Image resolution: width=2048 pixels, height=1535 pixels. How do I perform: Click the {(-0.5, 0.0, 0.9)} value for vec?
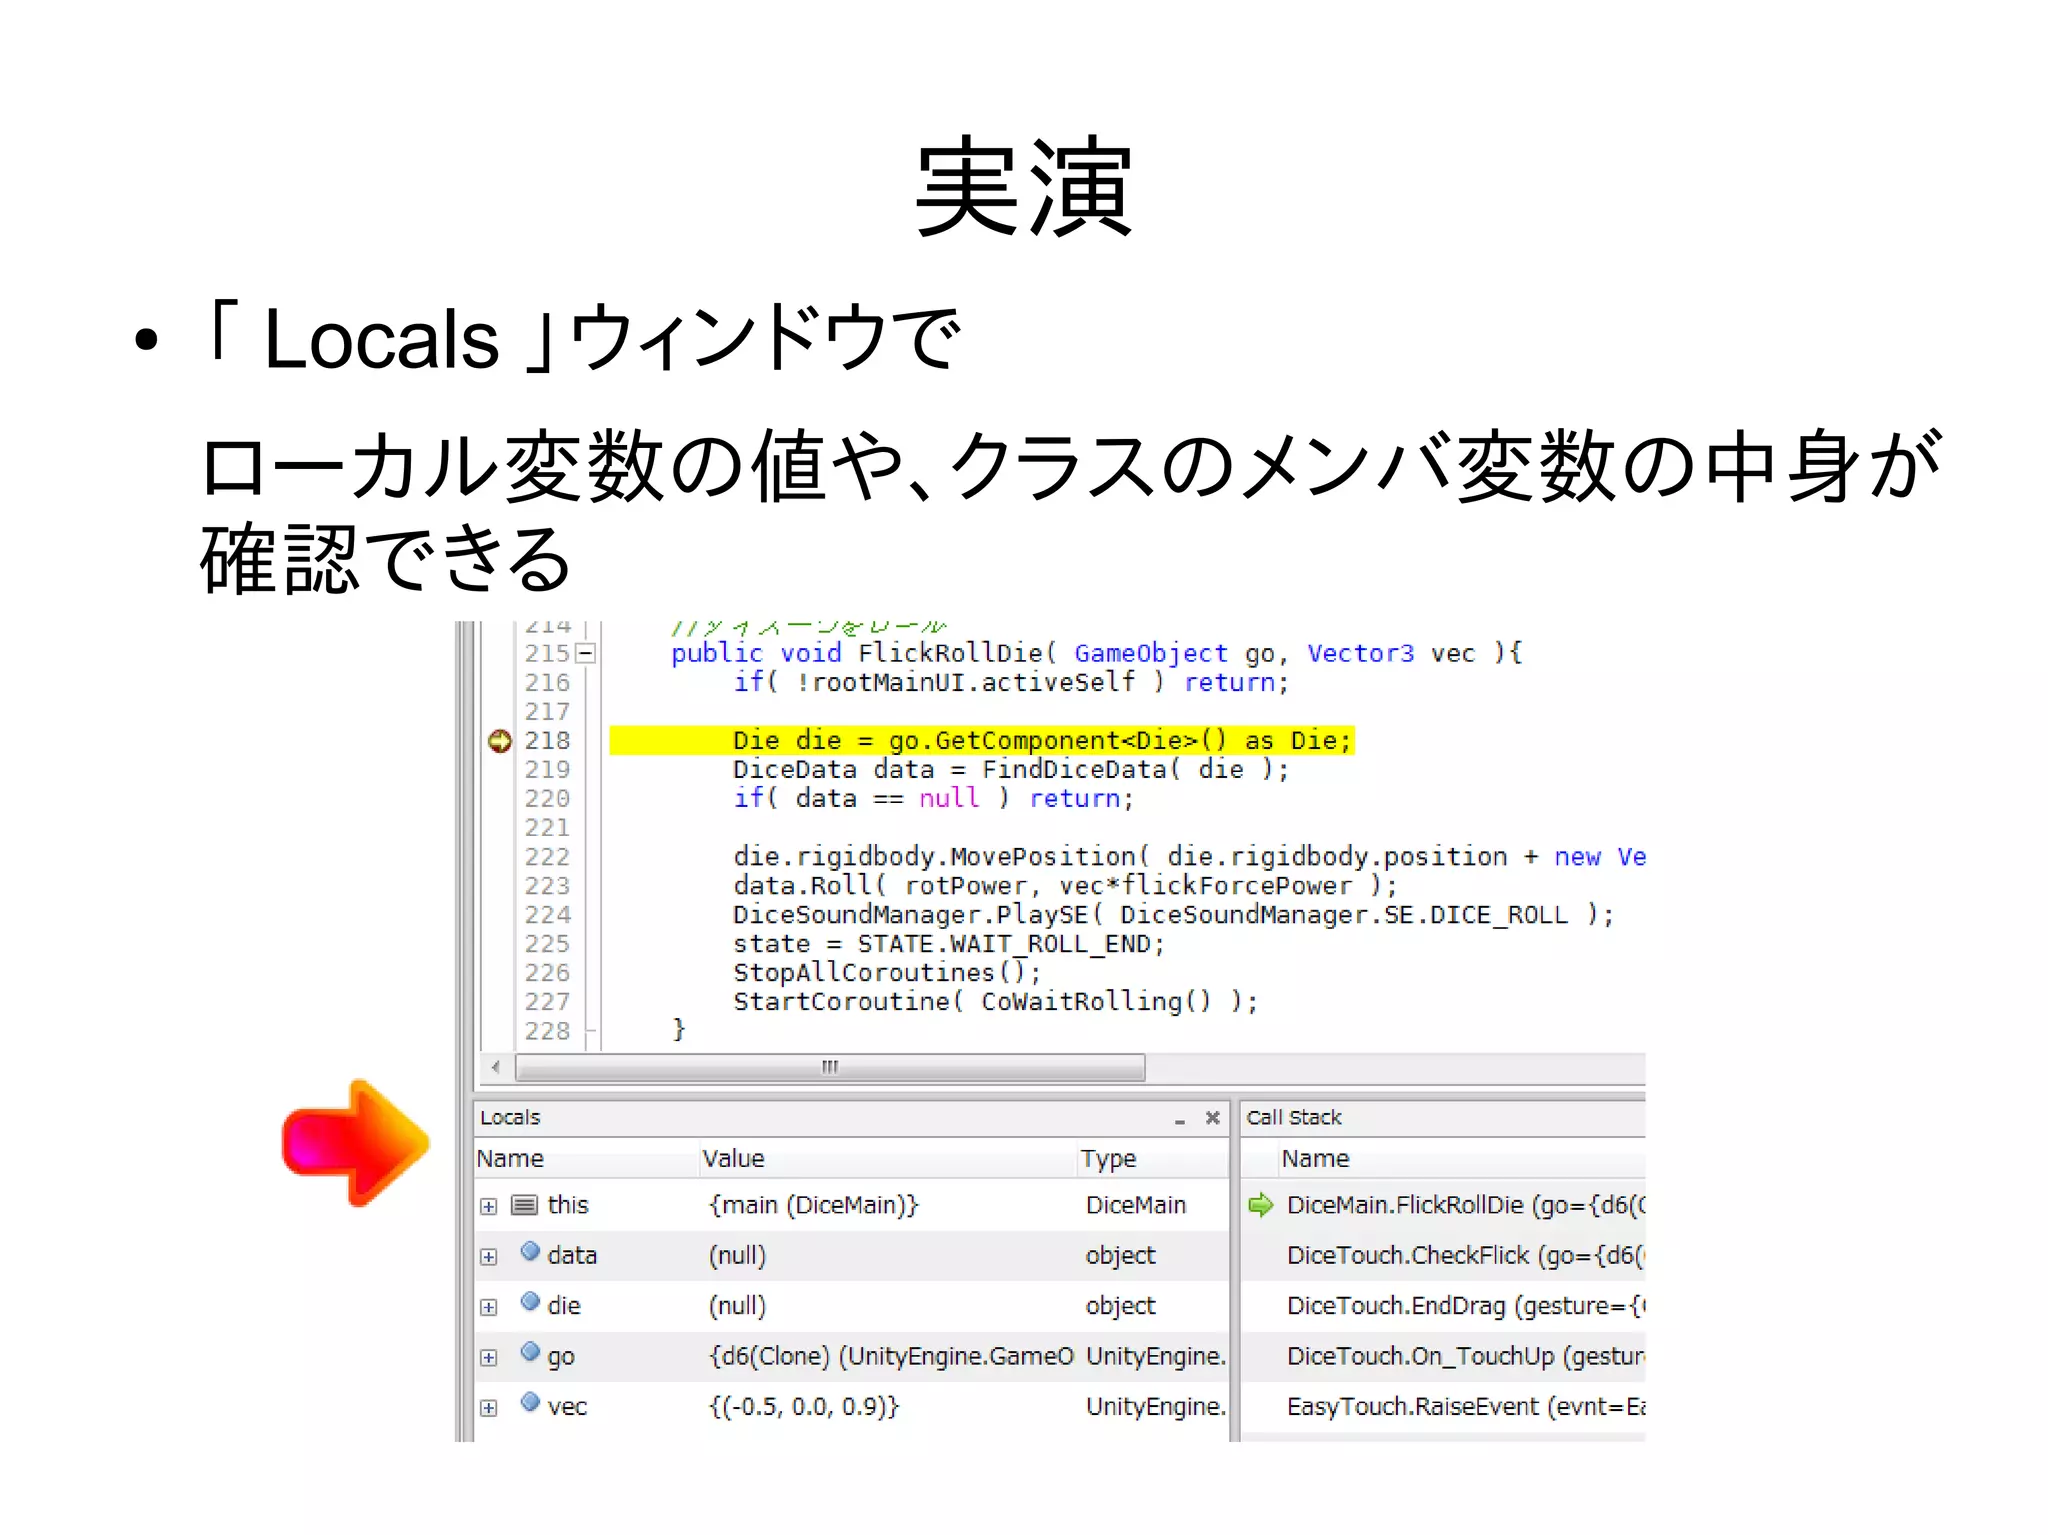point(804,1406)
